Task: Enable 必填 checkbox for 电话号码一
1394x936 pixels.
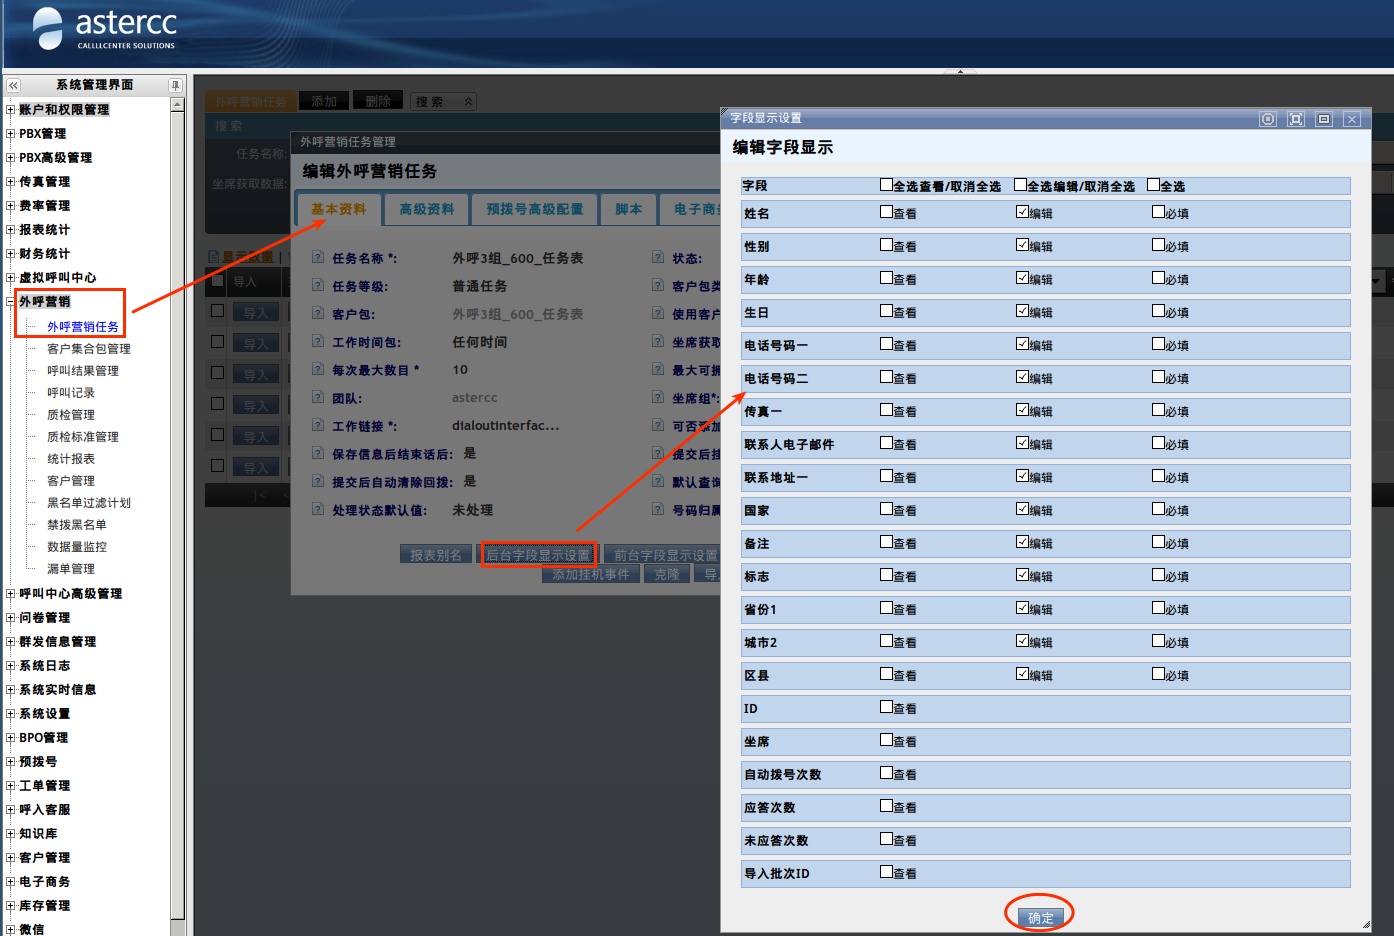Action: (x=1158, y=344)
